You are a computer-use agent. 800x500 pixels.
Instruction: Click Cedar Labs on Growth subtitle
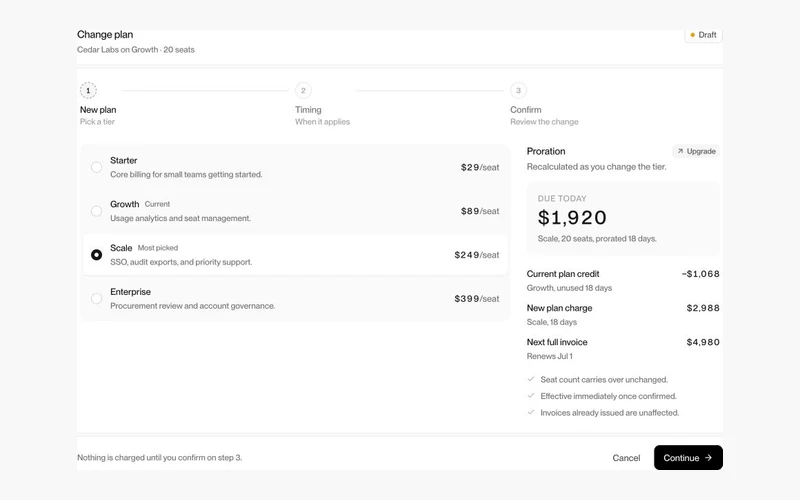point(136,49)
